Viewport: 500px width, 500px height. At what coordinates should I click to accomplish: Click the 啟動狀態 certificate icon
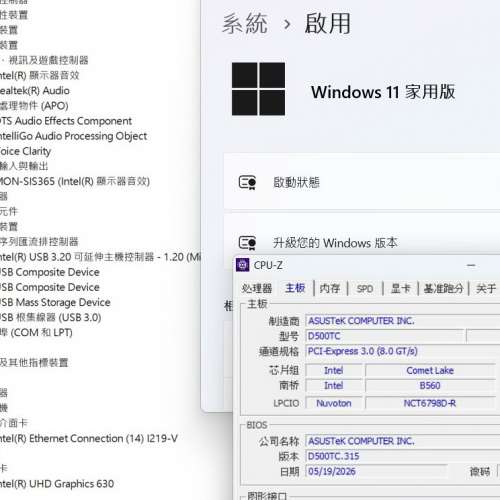point(247,182)
